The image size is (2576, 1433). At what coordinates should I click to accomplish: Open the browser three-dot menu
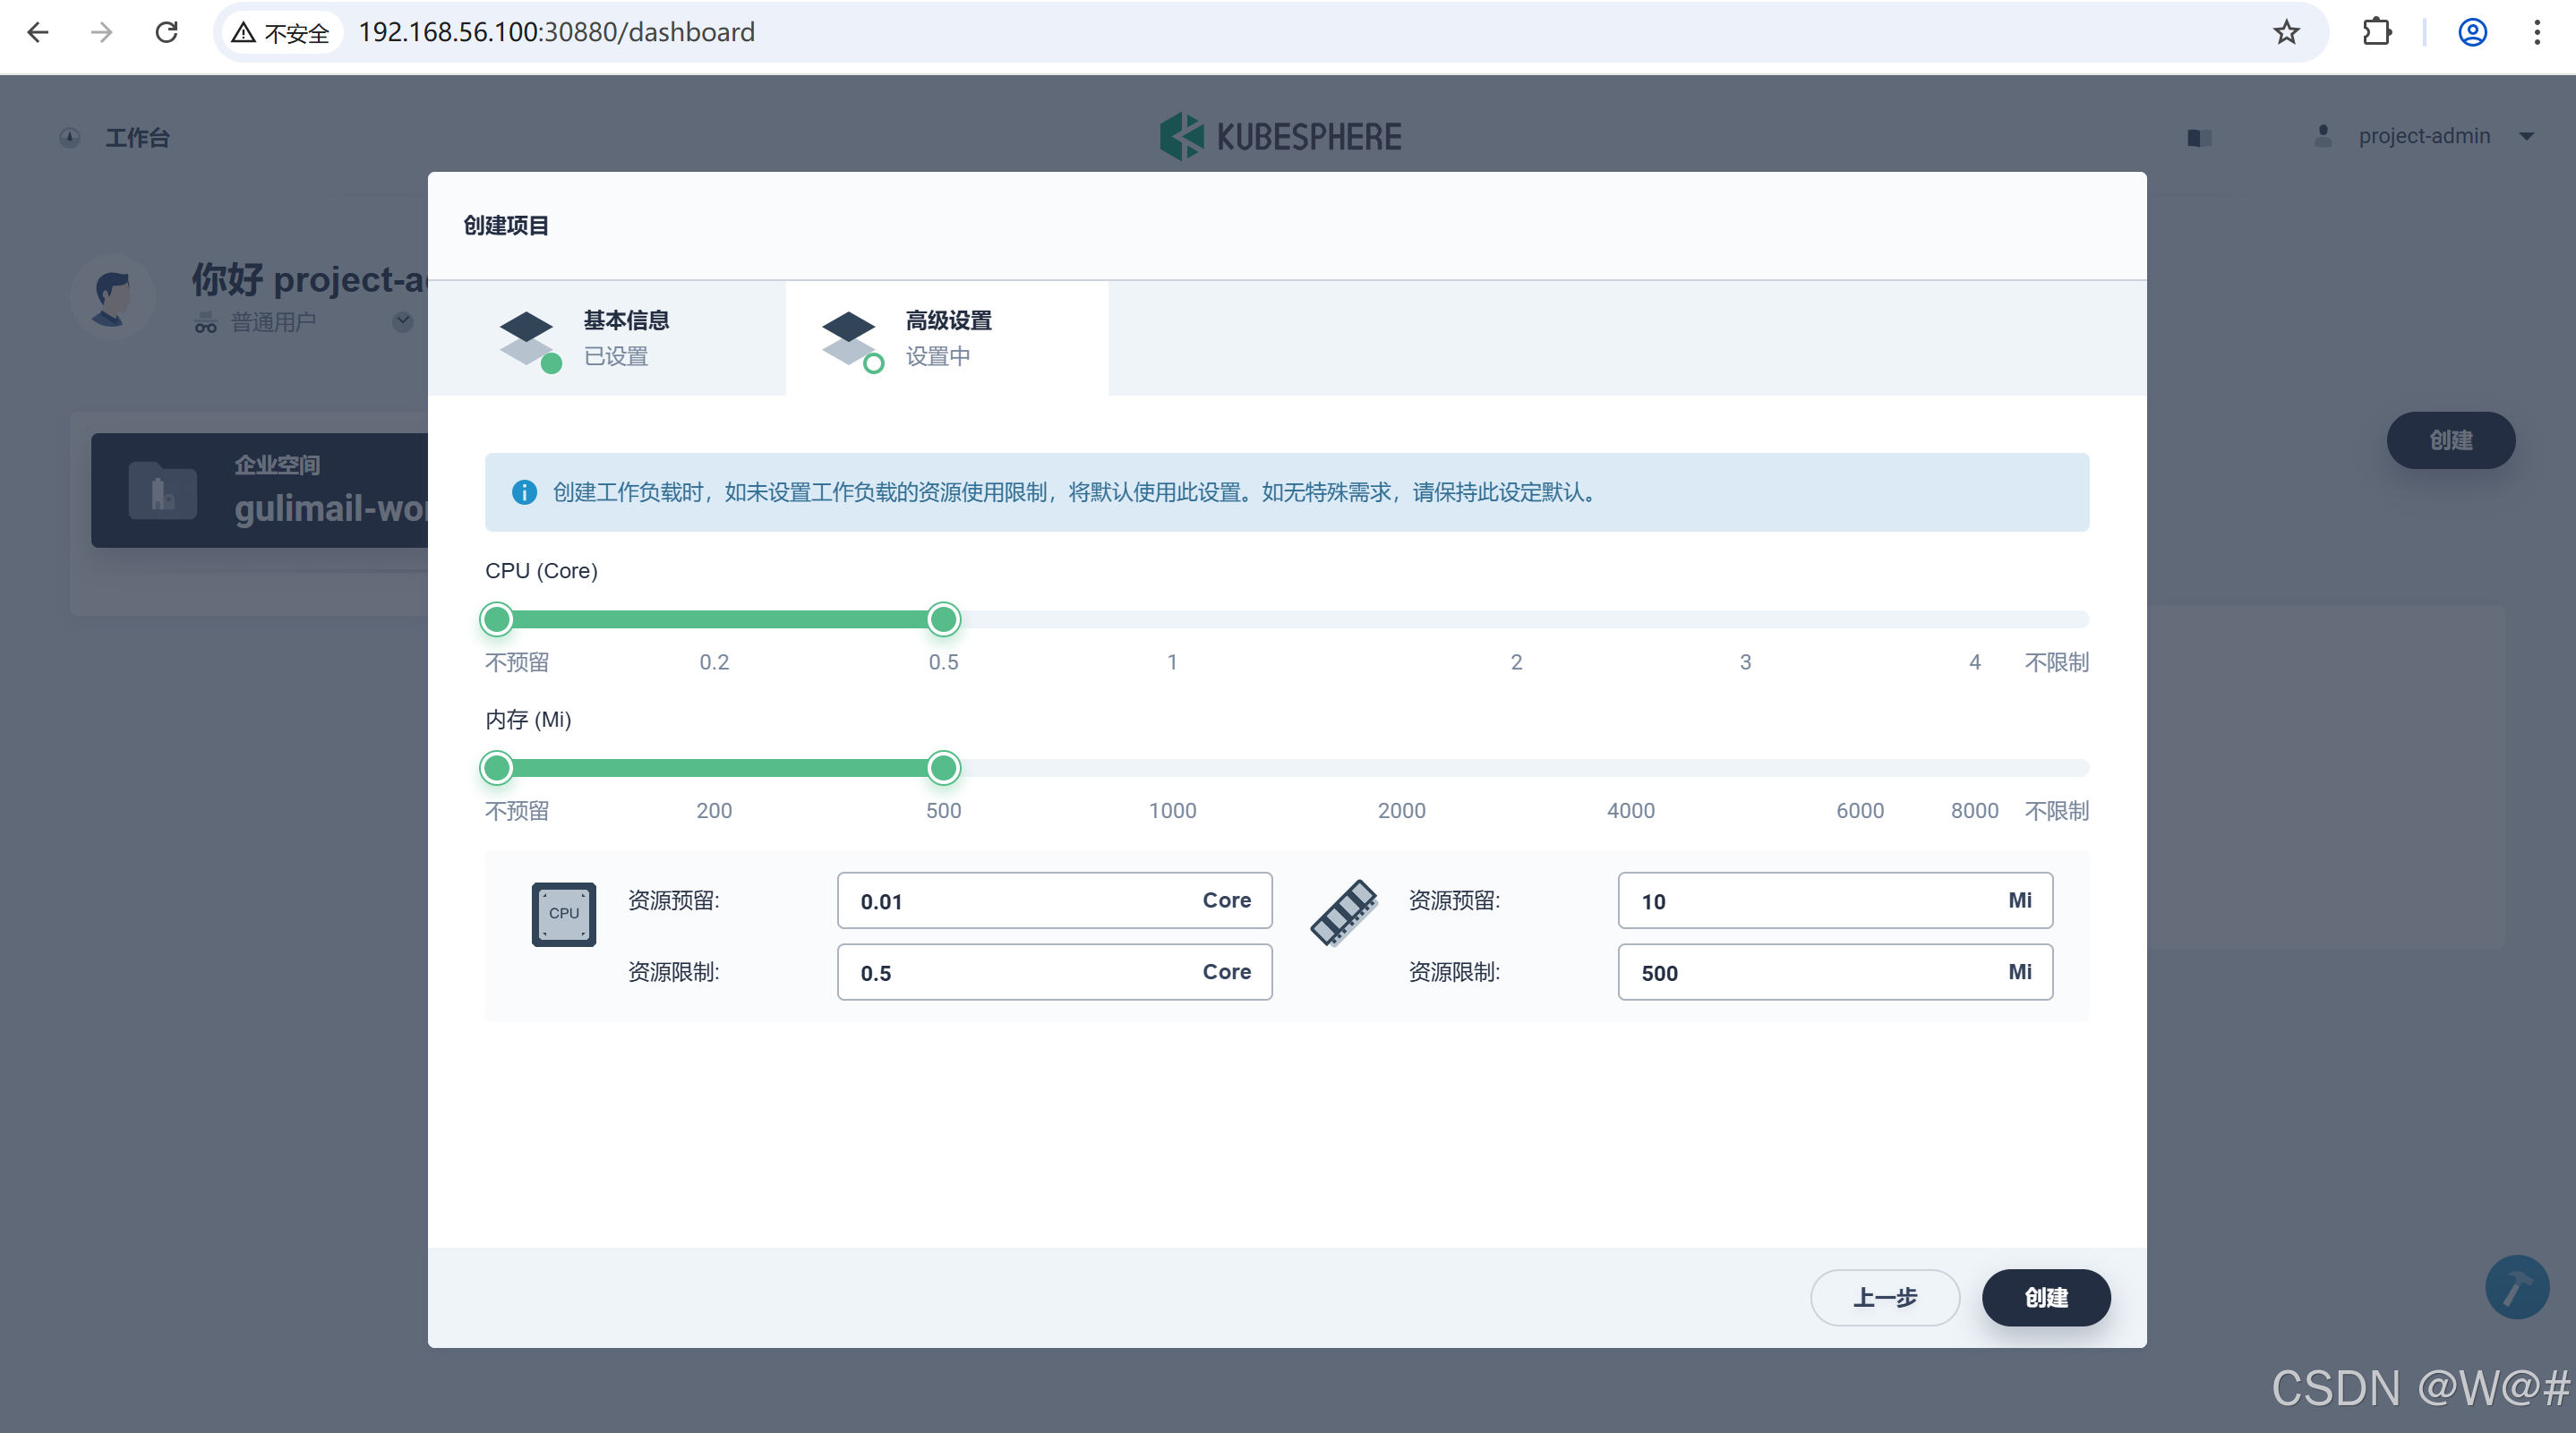[x=2537, y=32]
